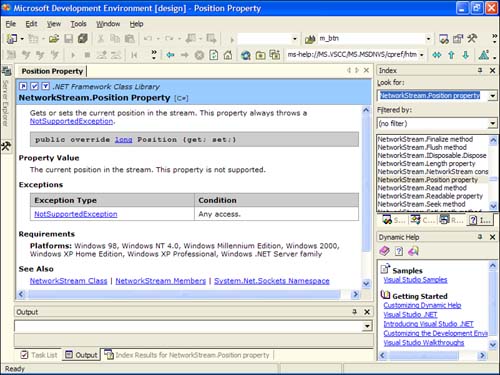Click the Help Home icon in toolbar
Screen dimensions: 500x375
pyautogui.click(x=228, y=55)
